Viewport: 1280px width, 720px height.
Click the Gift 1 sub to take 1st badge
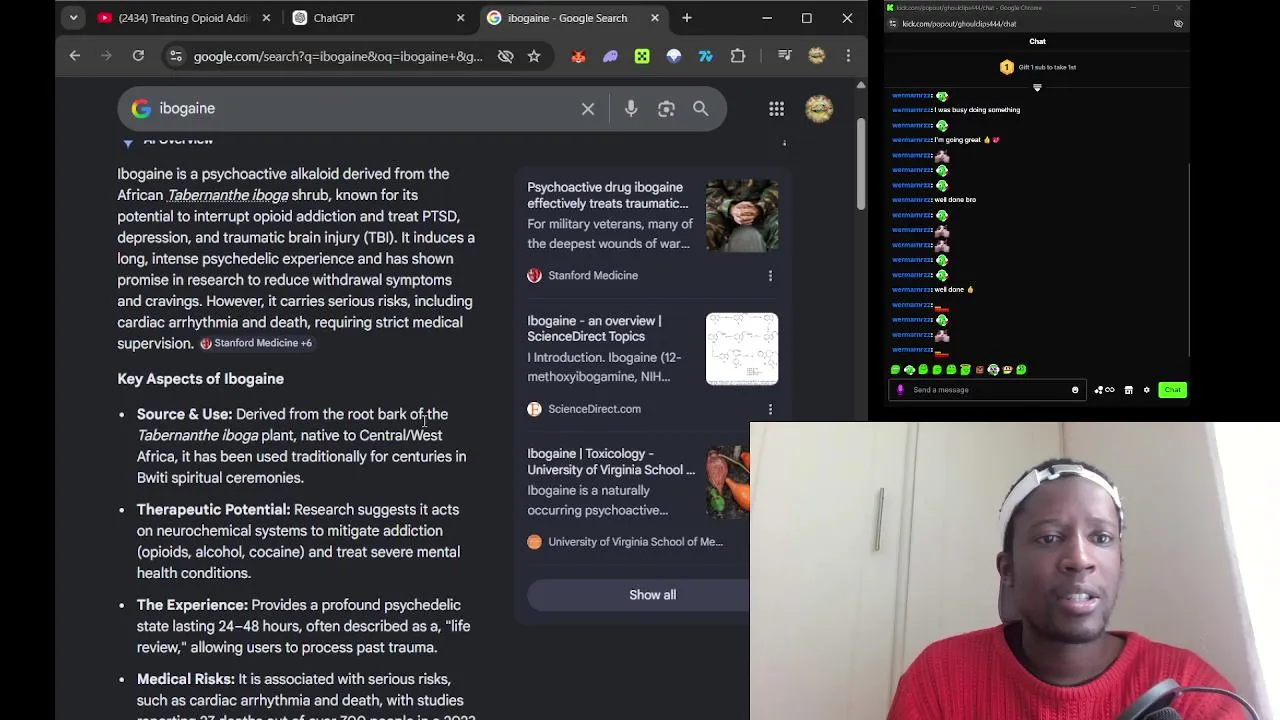tap(1037, 67)
